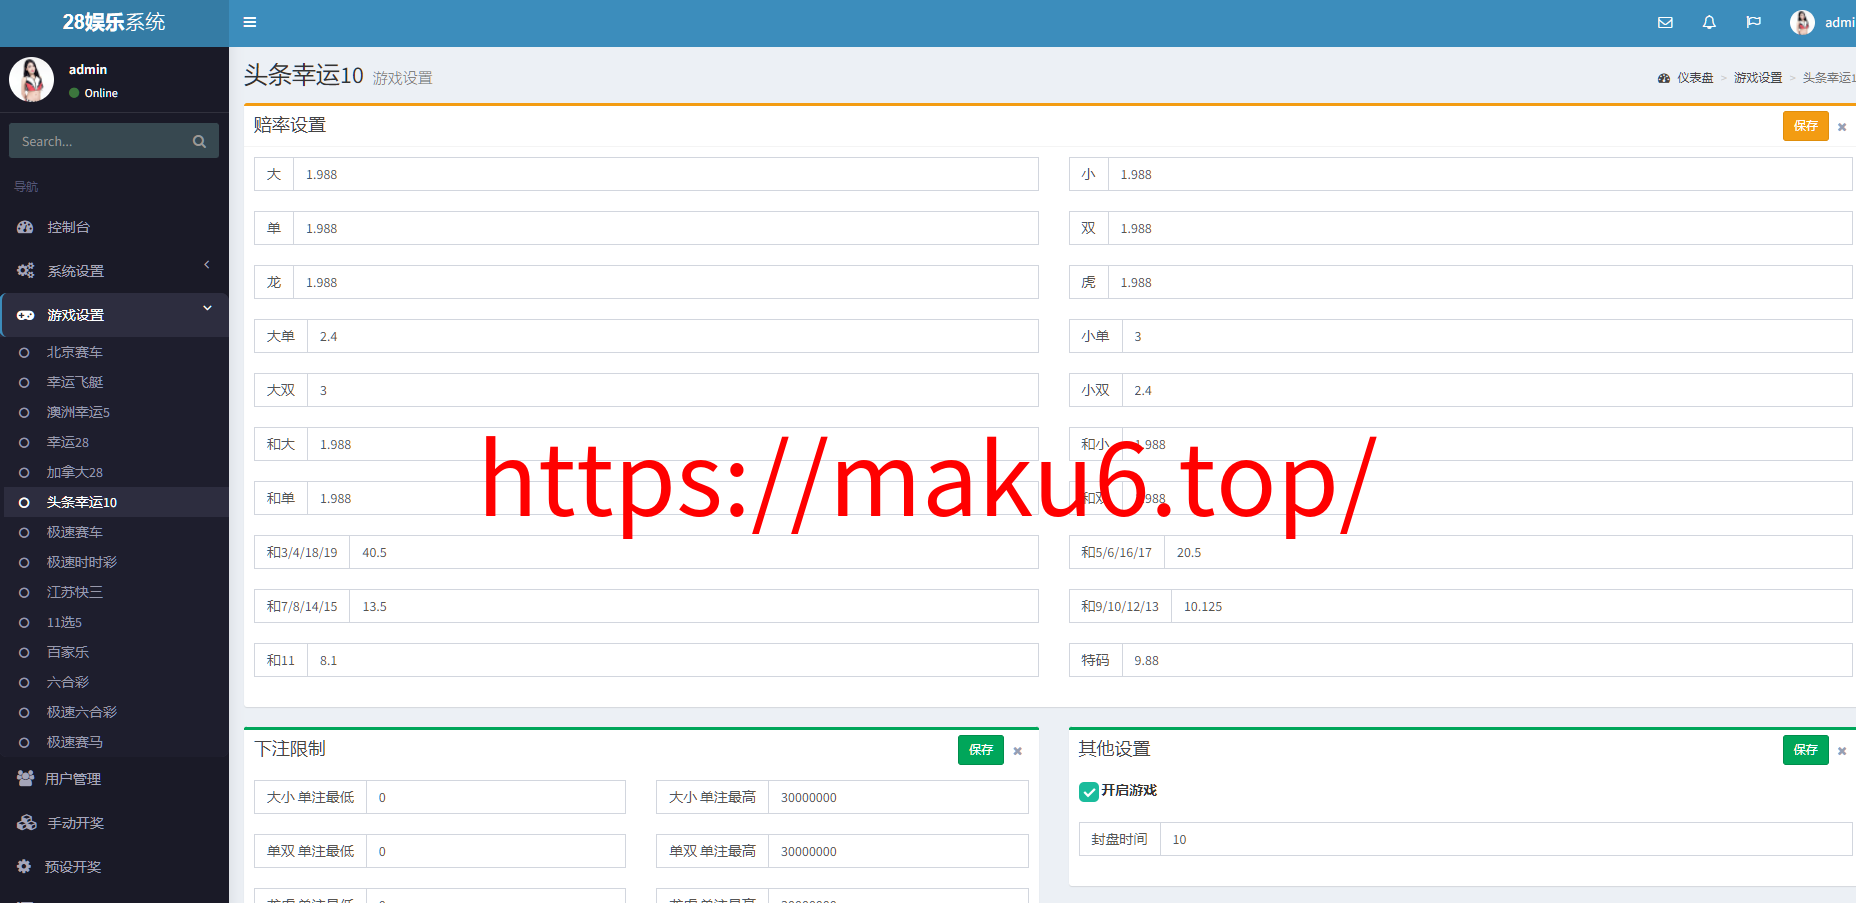This screenshot has width=1856, height=903.
Task: Collapse the 游戏设置 menu chevron
Action: [207, 308]
